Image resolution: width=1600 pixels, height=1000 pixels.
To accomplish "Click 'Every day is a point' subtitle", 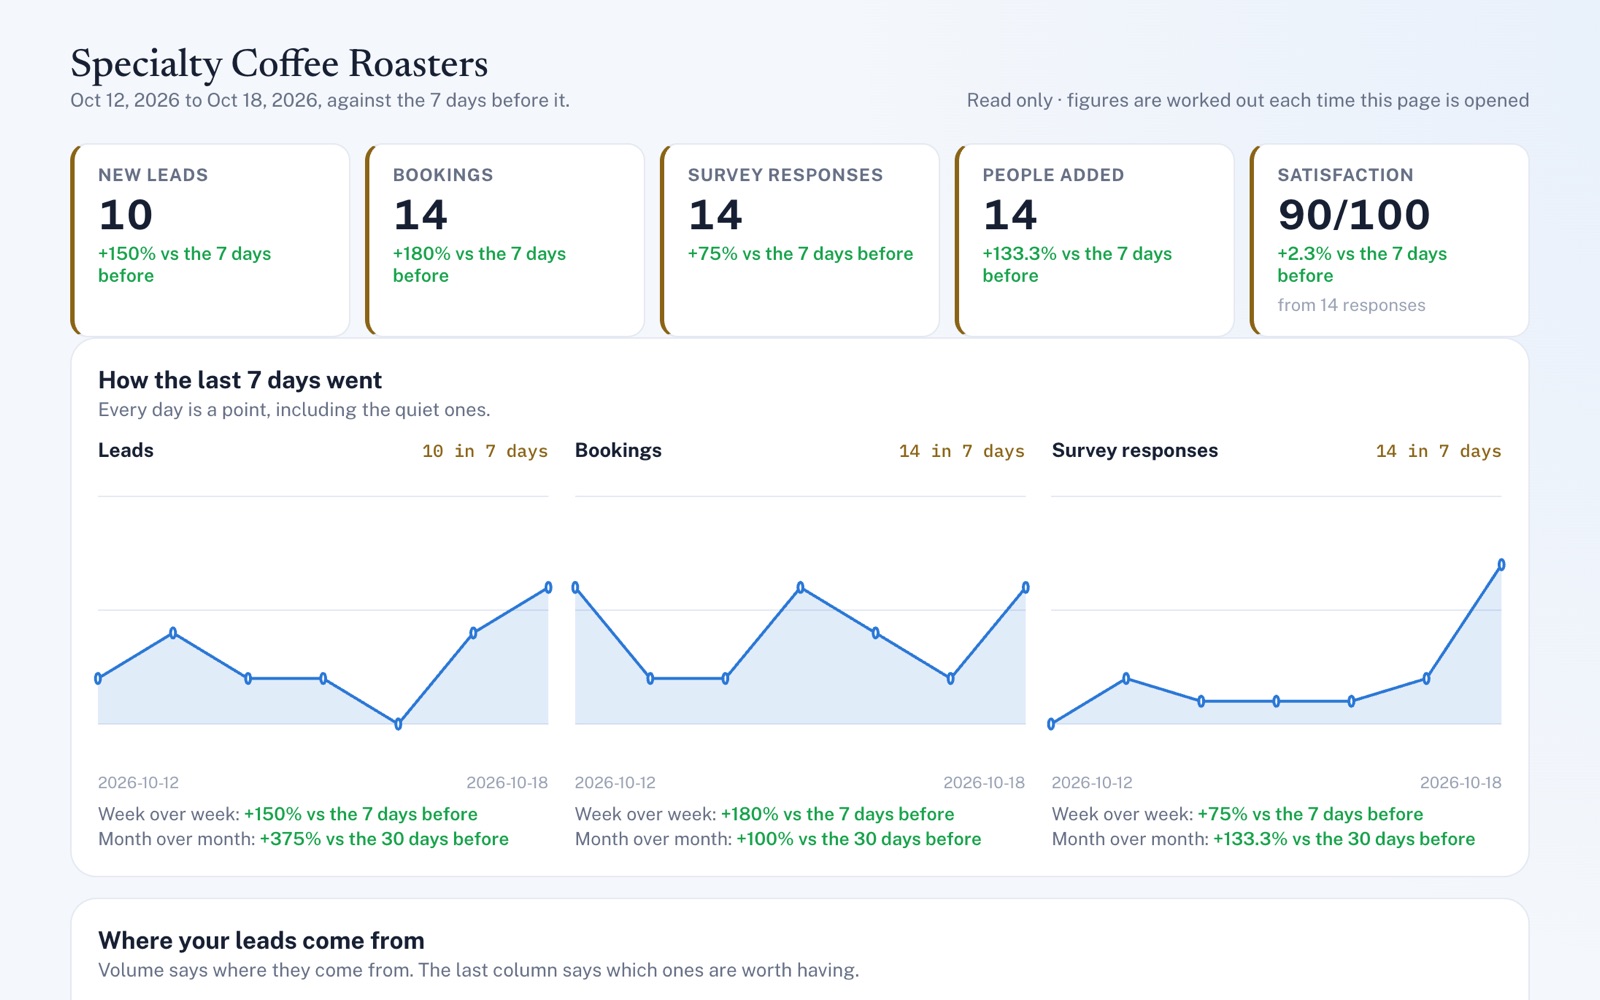I will coord(294,410).
